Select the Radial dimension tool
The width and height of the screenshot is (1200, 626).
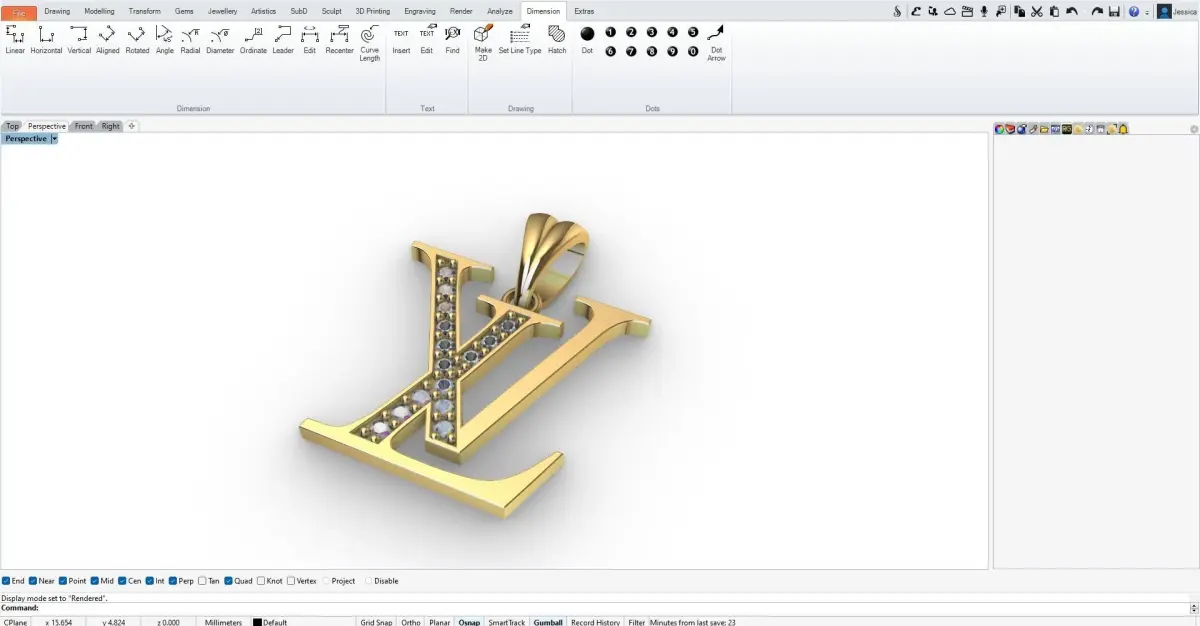coord(190,40)
